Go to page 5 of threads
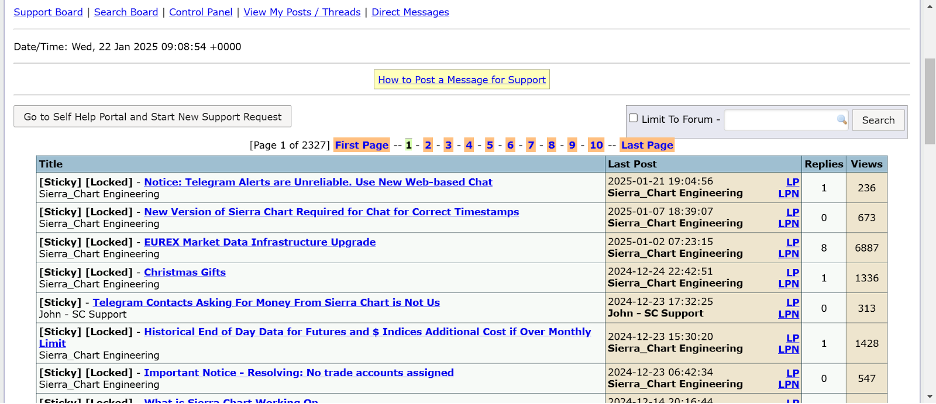 click(489, 145)
